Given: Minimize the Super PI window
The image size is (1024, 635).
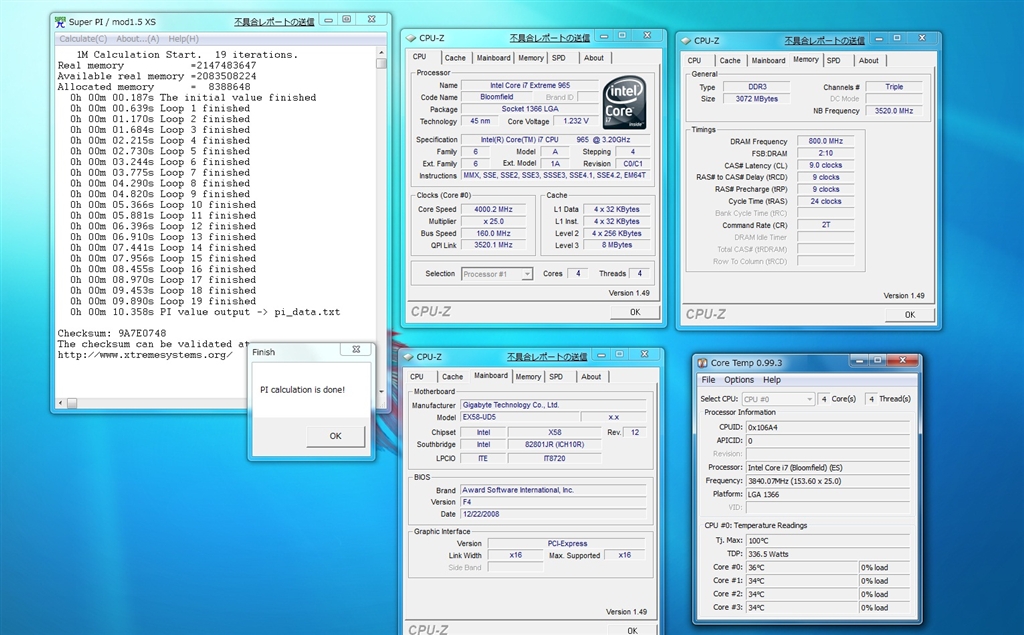Looking at the screenshot, I should point(326,19).
